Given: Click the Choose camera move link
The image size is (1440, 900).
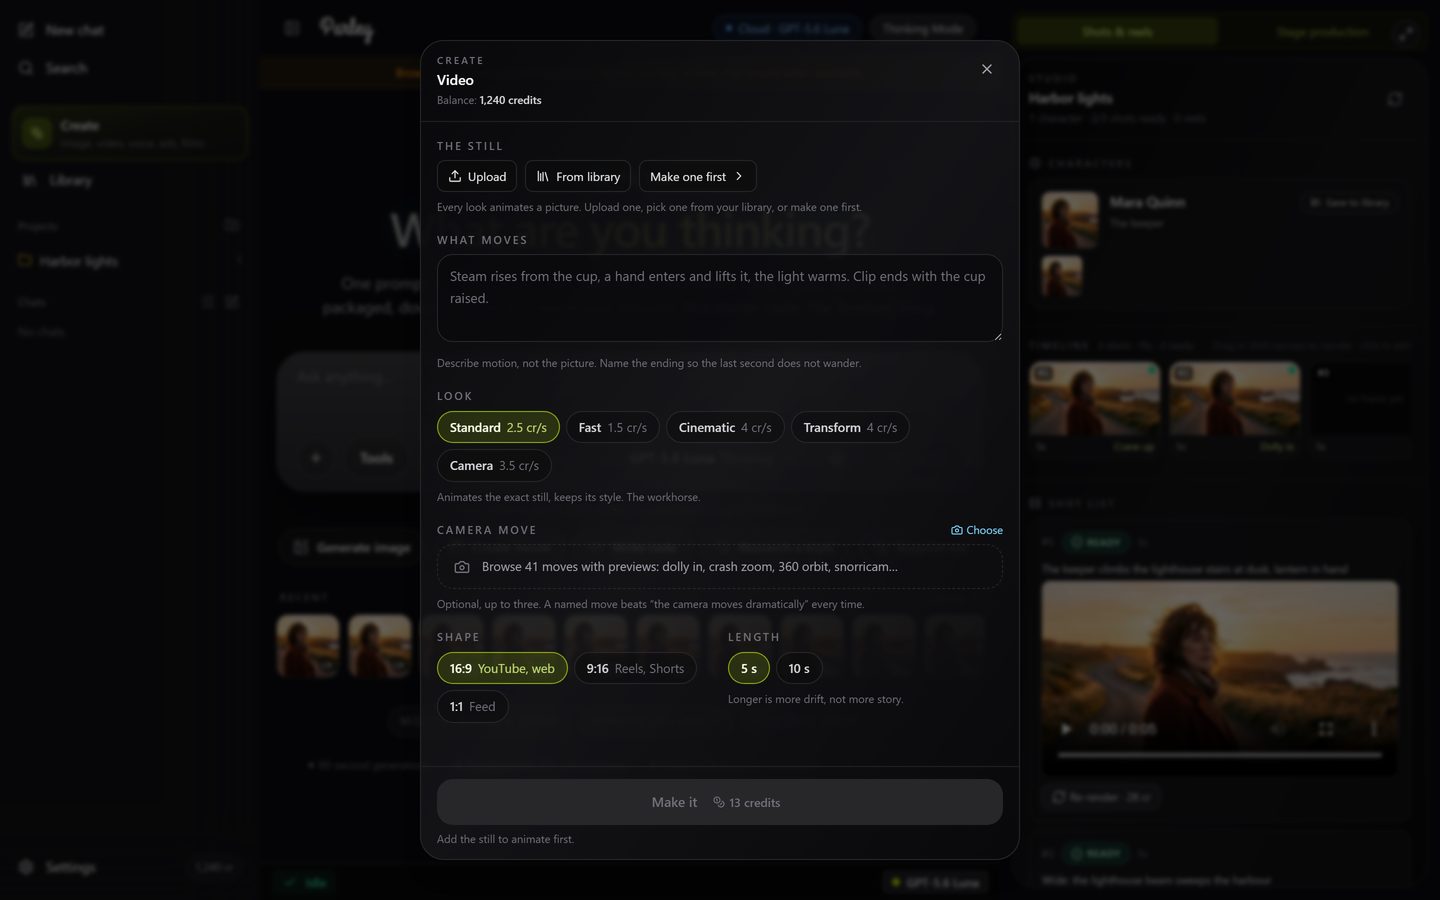Looking at the screenshot, I should click(977, 530).
